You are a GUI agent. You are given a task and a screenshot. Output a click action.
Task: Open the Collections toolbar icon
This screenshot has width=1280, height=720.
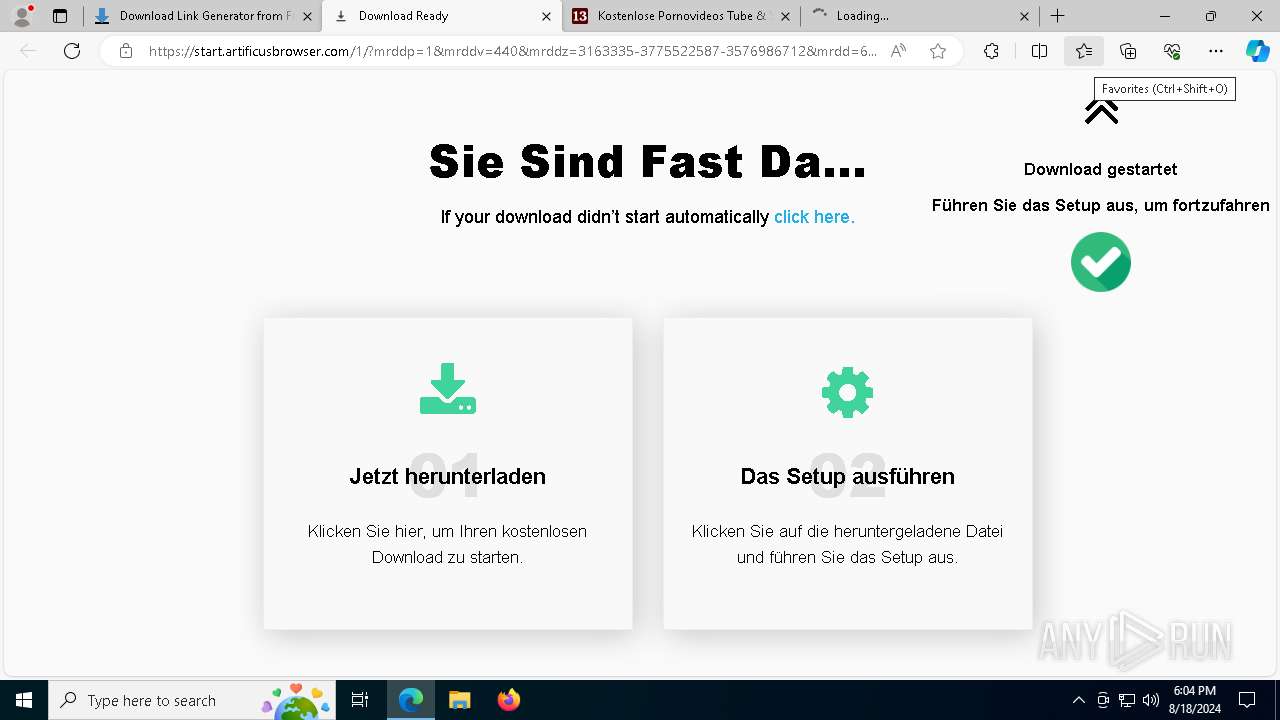1128,51
